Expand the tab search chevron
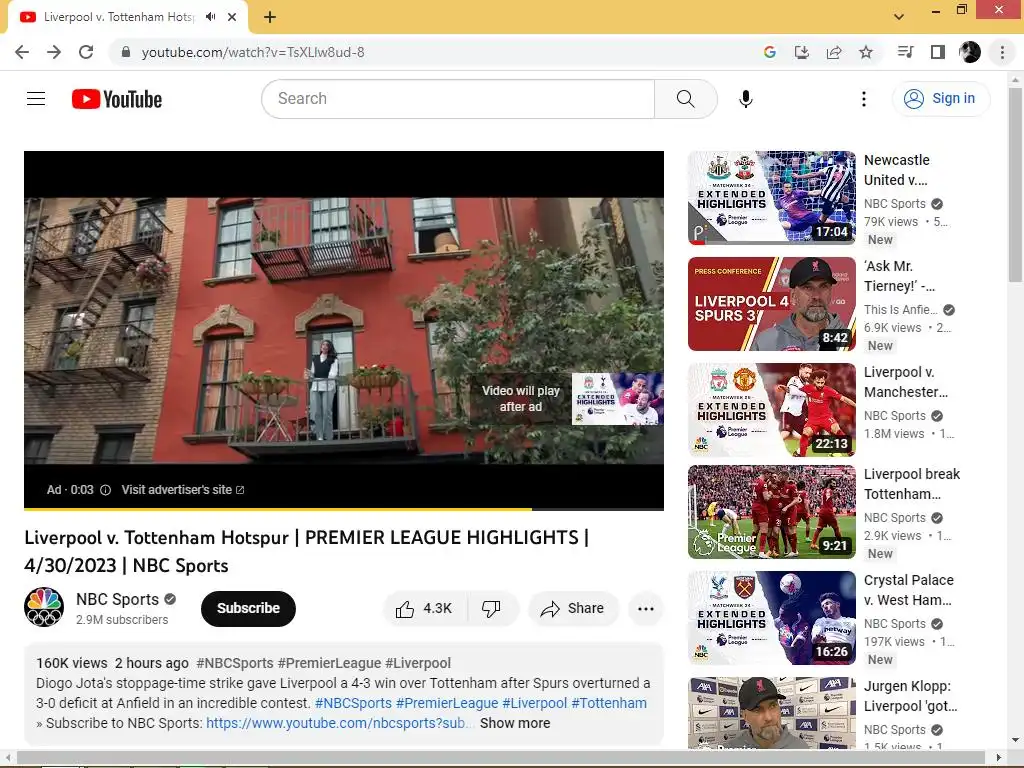 click(899, 17)
